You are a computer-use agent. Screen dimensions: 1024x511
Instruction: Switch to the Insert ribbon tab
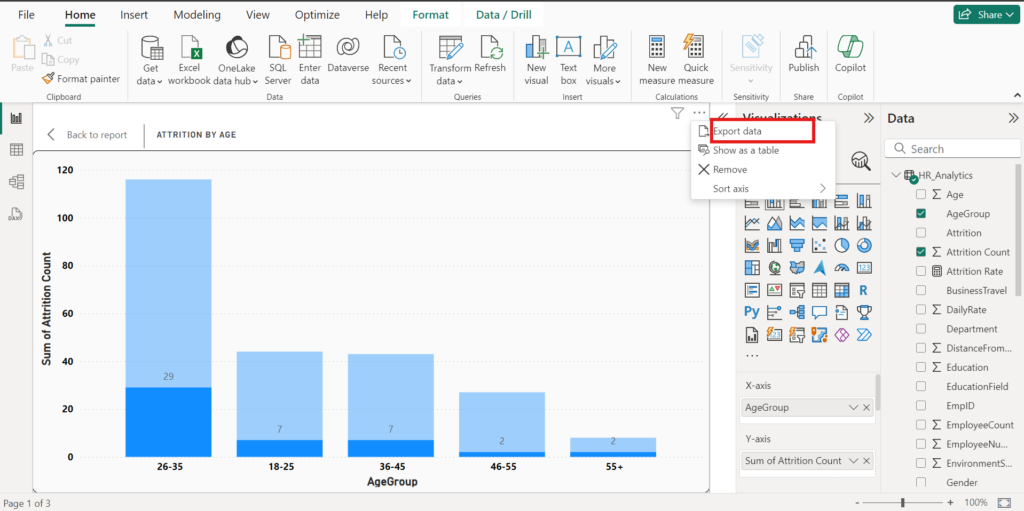[x=134, y=14]
